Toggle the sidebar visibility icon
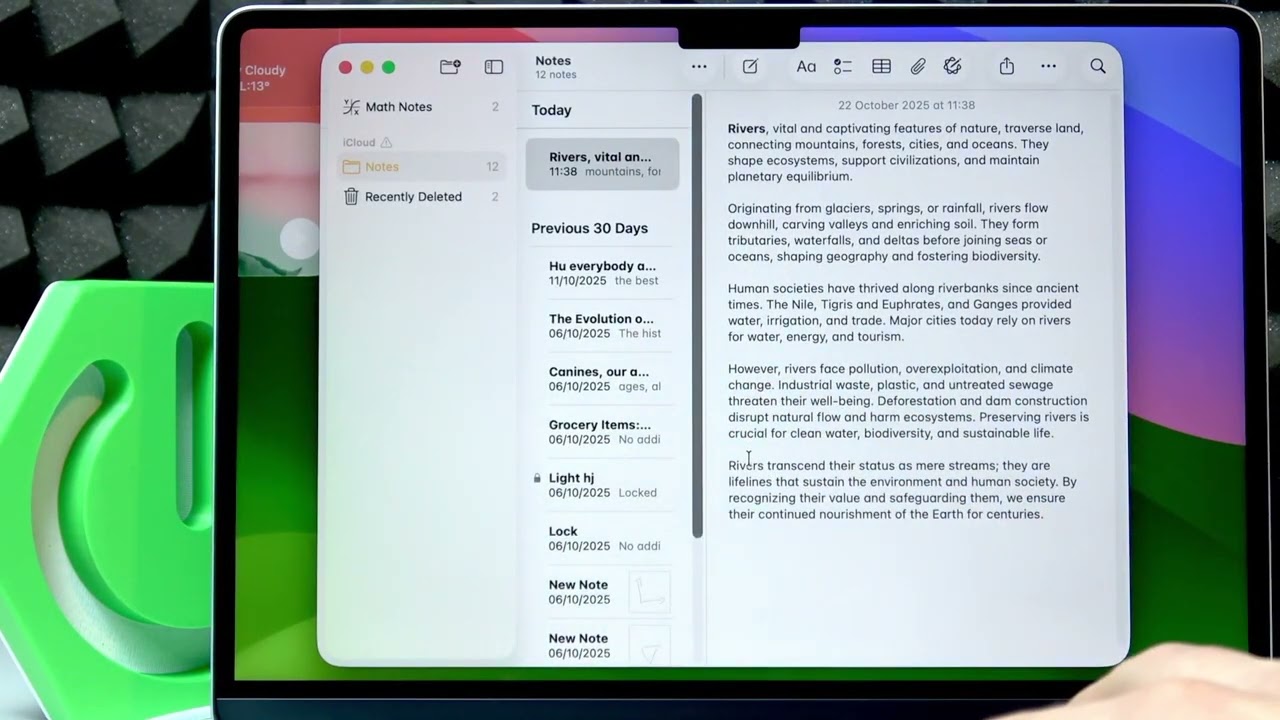Screen dimensions: 1280x720 click(x=494, y=67)
